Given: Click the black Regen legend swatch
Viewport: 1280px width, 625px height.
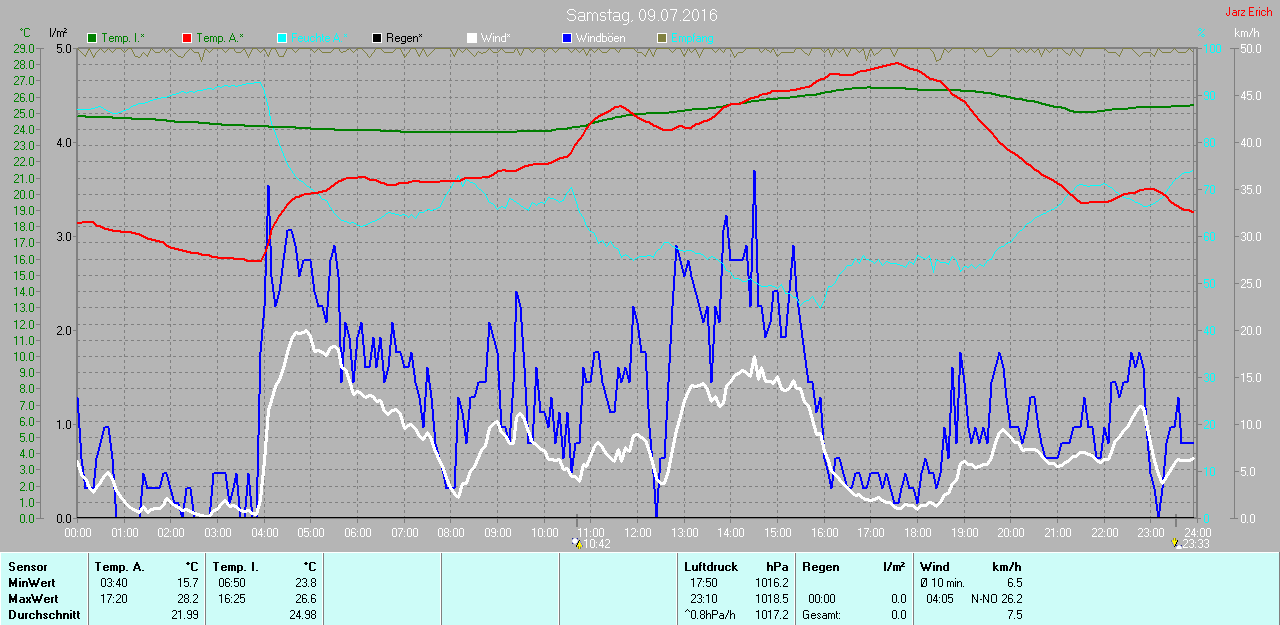Looking at the screenshot, I should (x=377, y=38).
